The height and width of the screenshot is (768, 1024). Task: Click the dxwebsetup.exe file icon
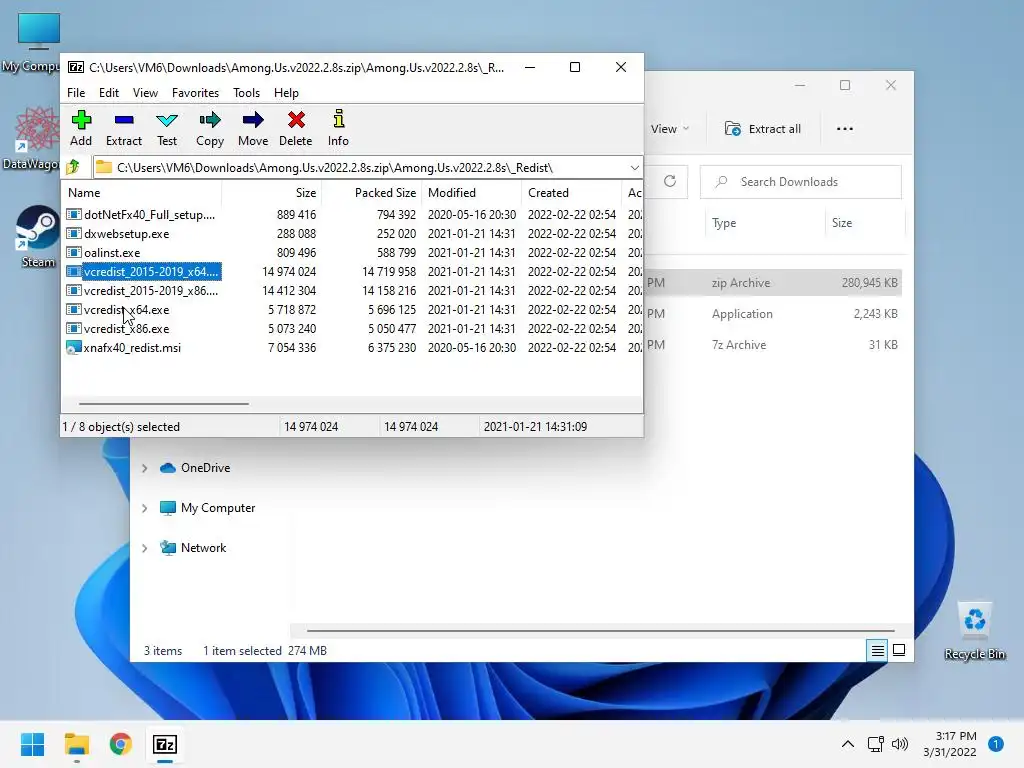point(74,233)
